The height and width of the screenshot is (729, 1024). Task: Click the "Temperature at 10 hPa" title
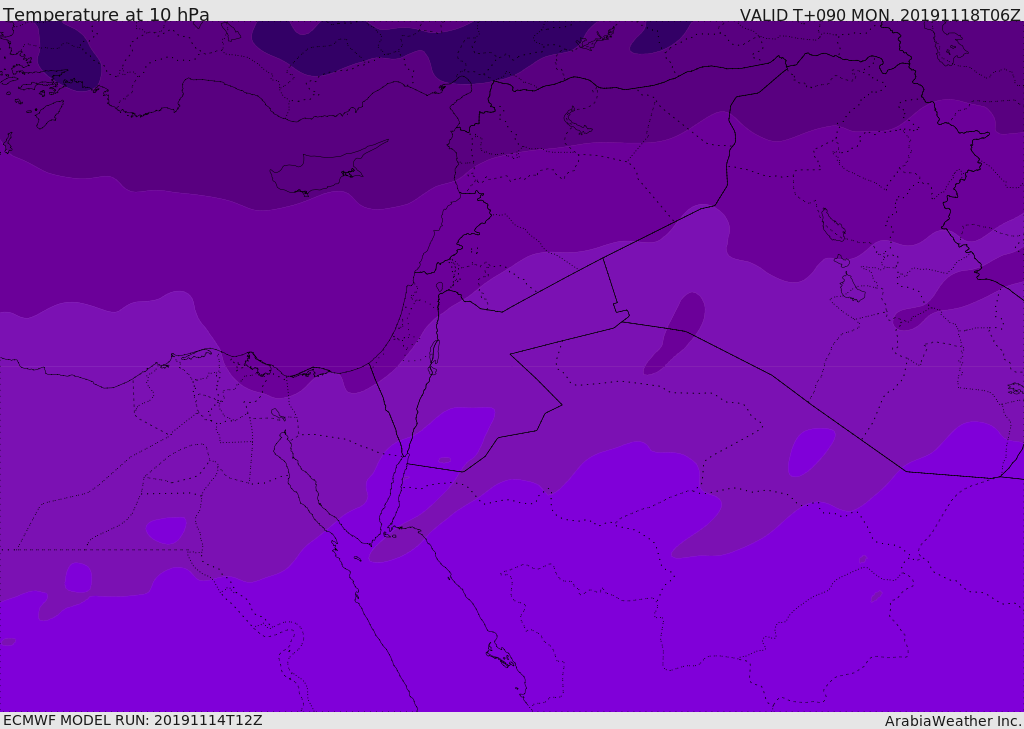(106, 15)
